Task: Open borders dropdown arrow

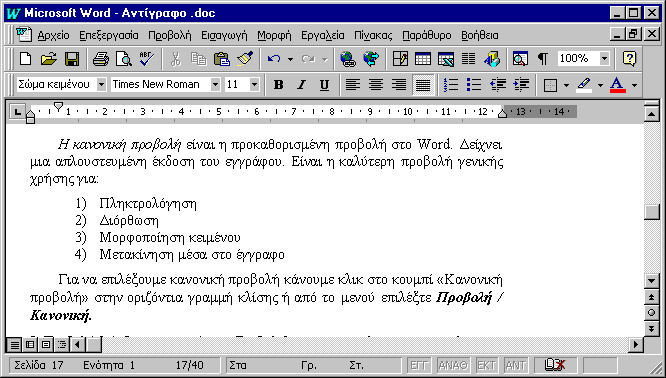Action: (566, 85)
